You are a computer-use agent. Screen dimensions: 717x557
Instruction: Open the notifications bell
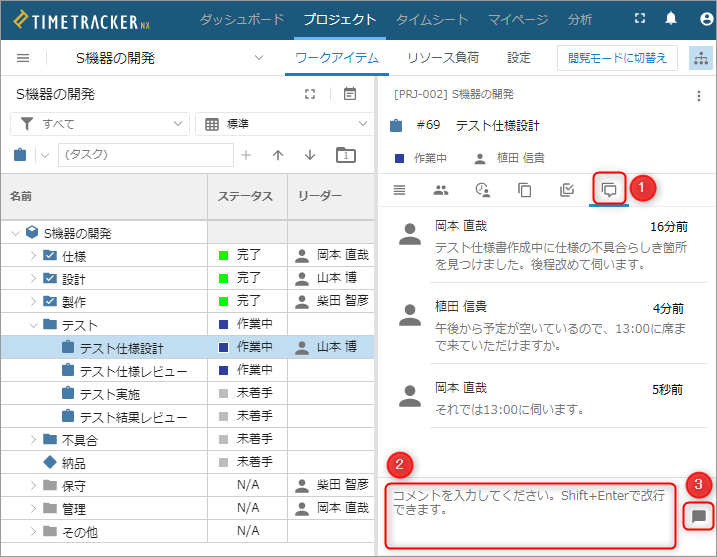671,19
